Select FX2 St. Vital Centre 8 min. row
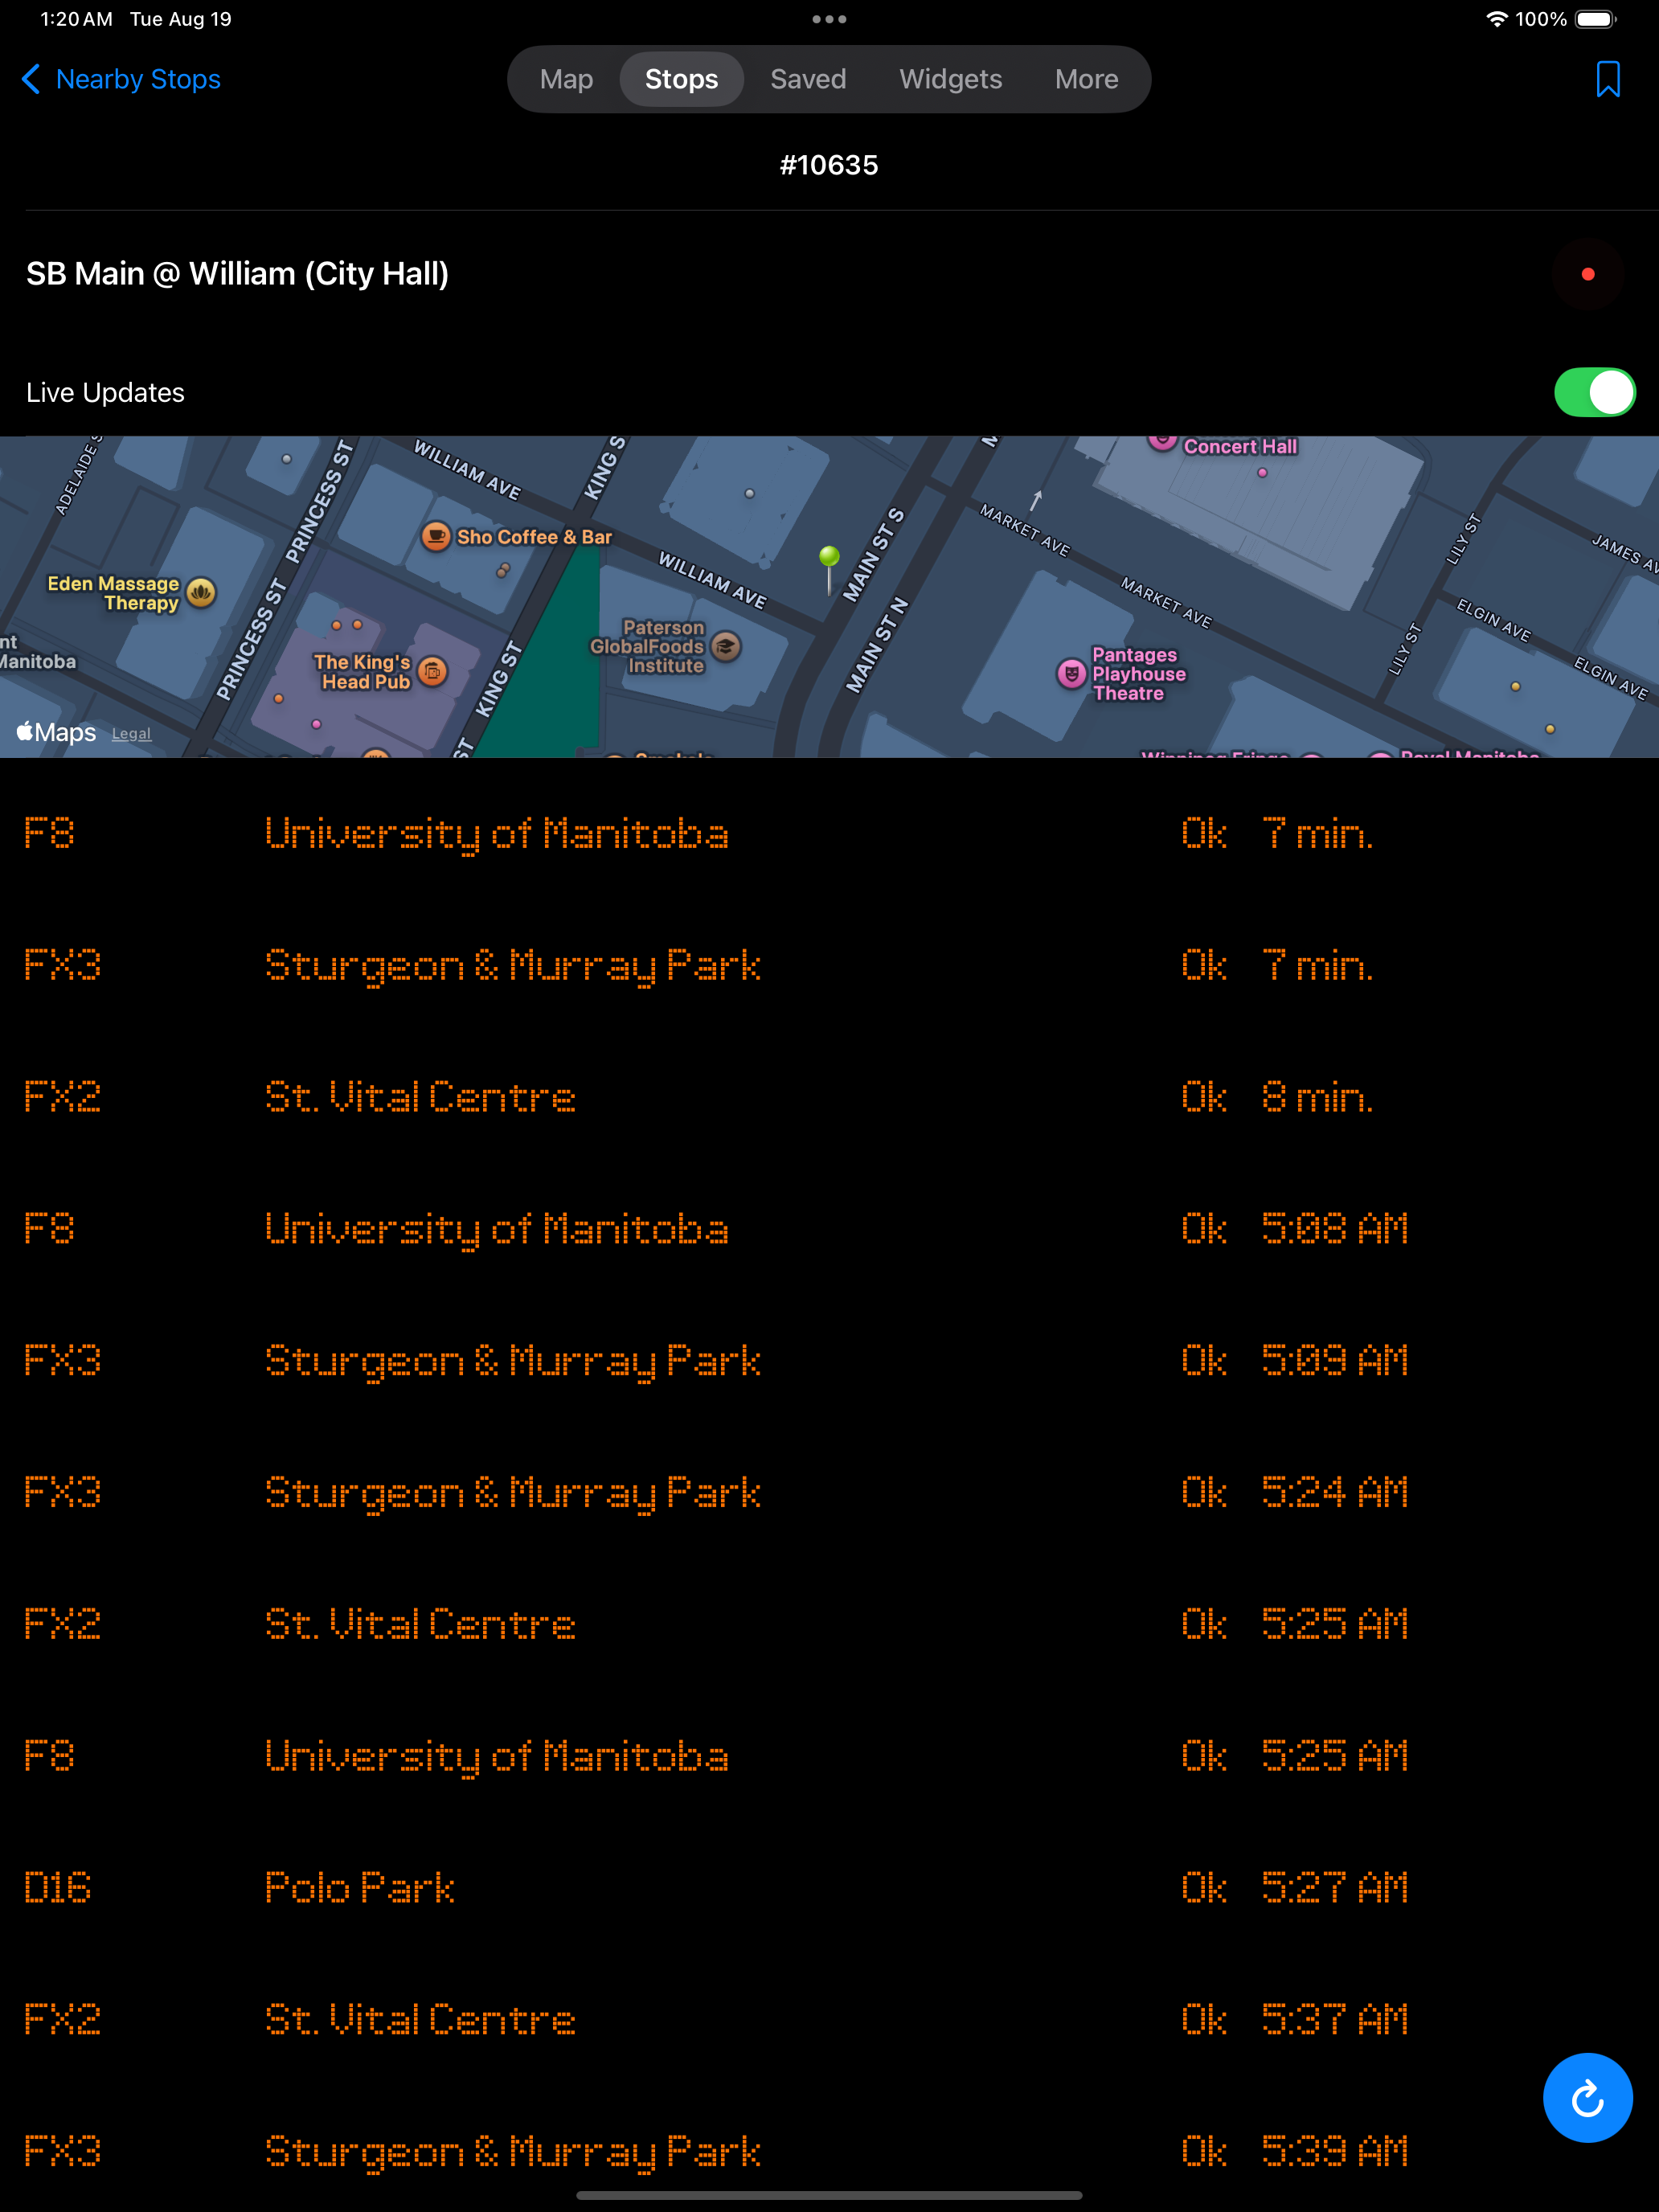The width and height of the screenshot is (1659, 2212). point(829,1097)
